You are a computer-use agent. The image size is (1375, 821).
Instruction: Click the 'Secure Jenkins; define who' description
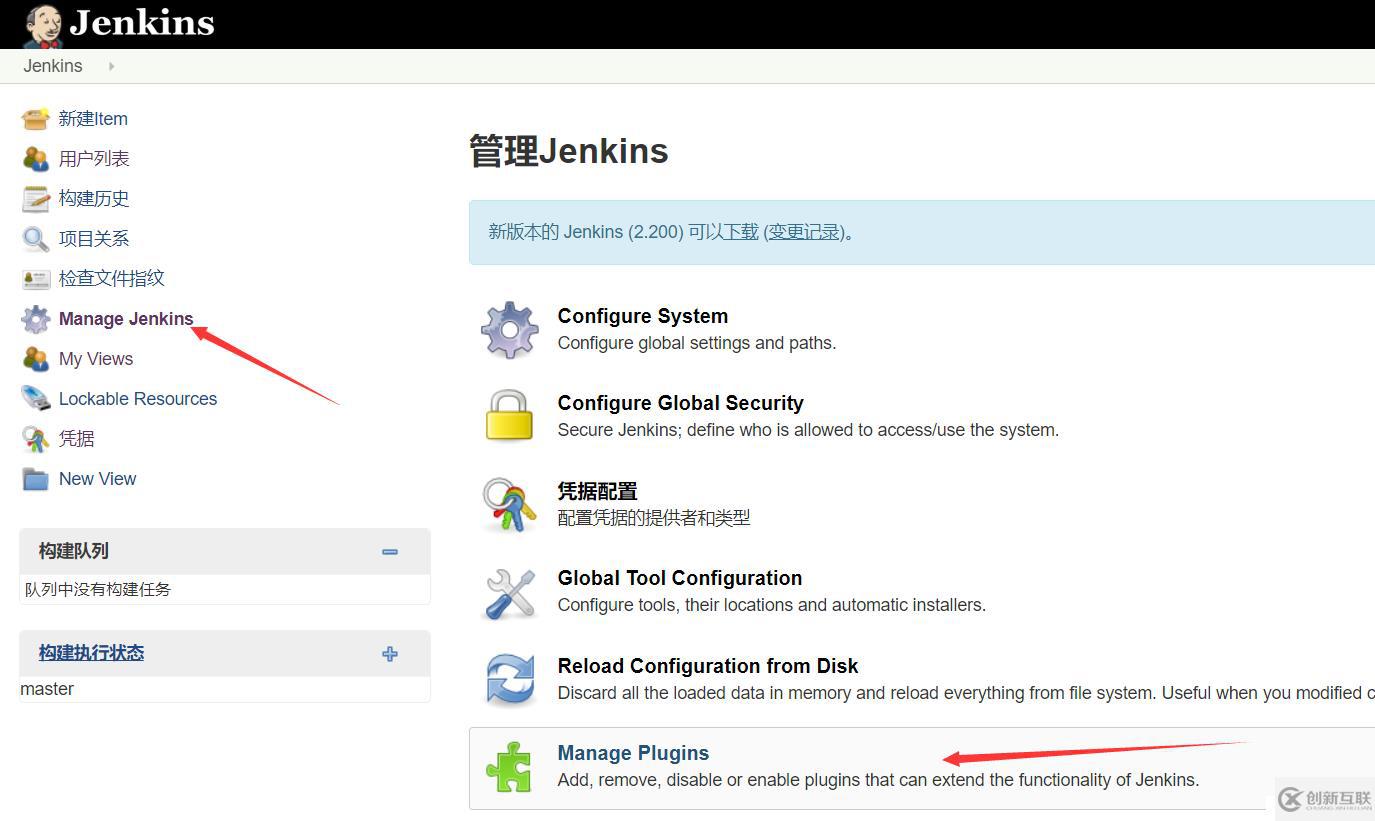808,430
